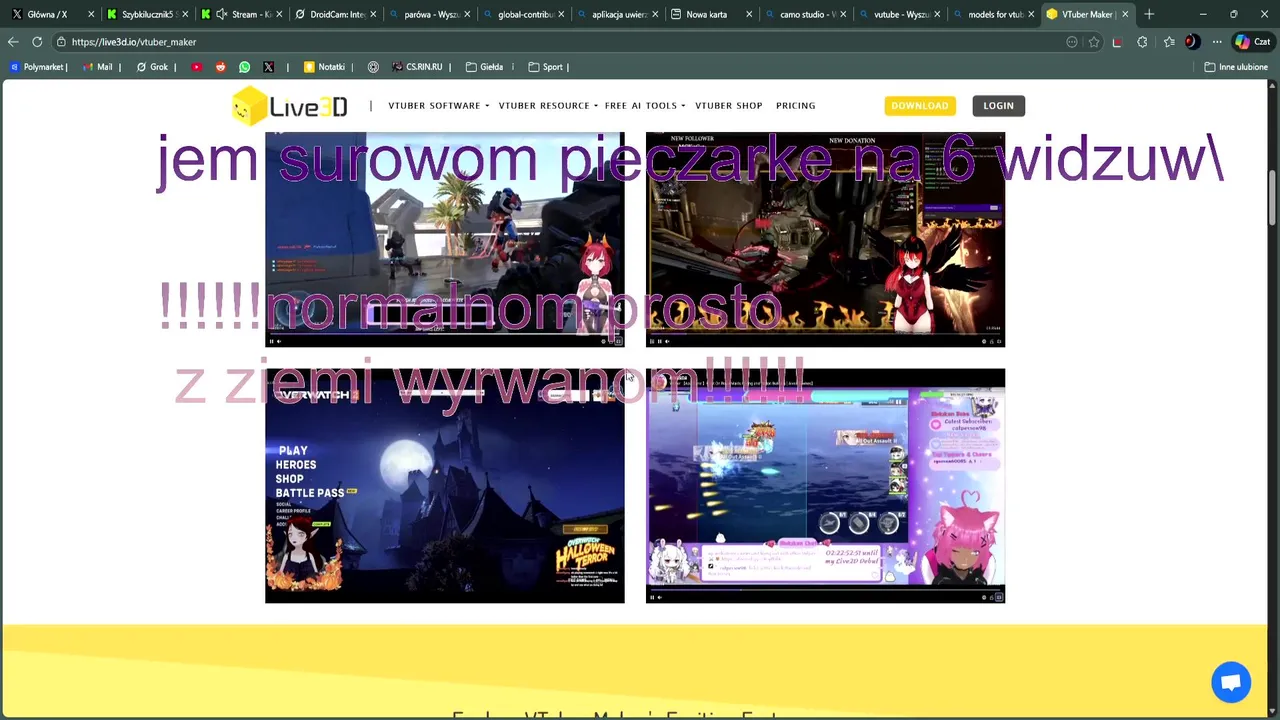Open the Czat assistant button
Viewport: 1280px width, 720px height.
[1253, 42]
